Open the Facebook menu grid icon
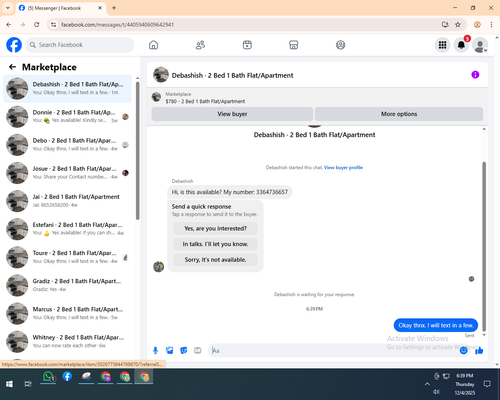Viewport: 500px width, 400px height. tap(442, 45)
